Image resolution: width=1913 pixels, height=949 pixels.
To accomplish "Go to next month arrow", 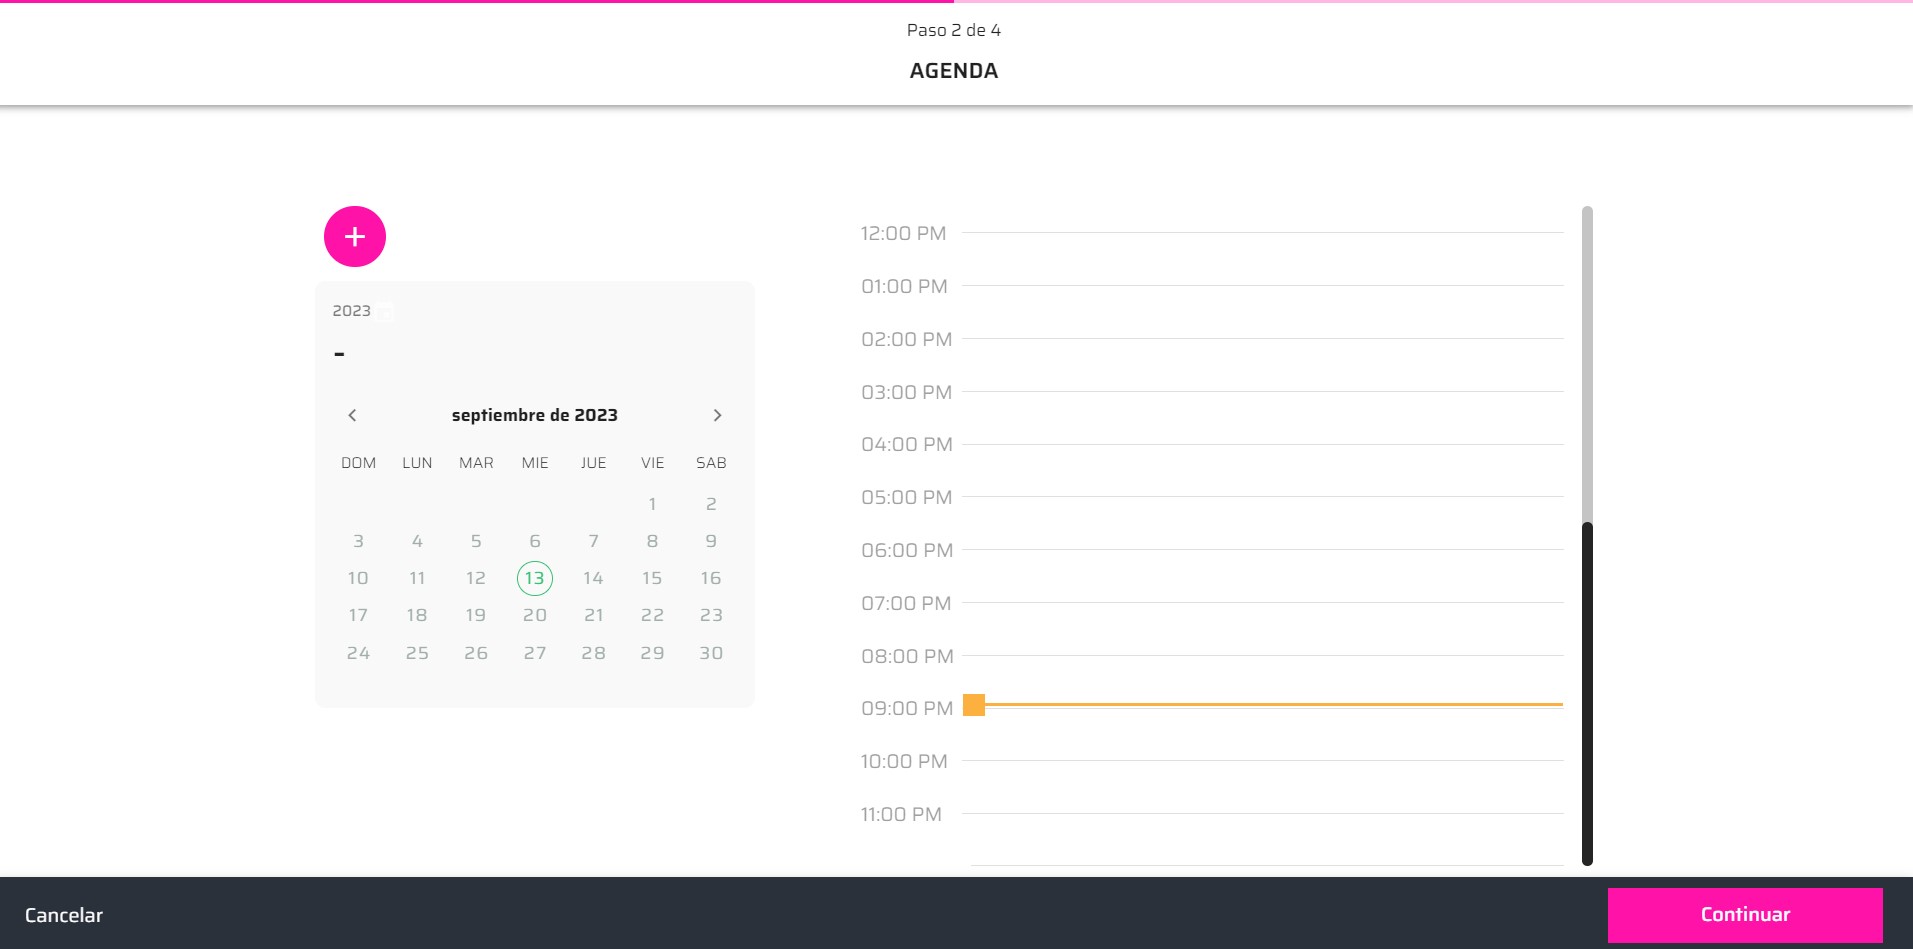I will click(717, 415).
